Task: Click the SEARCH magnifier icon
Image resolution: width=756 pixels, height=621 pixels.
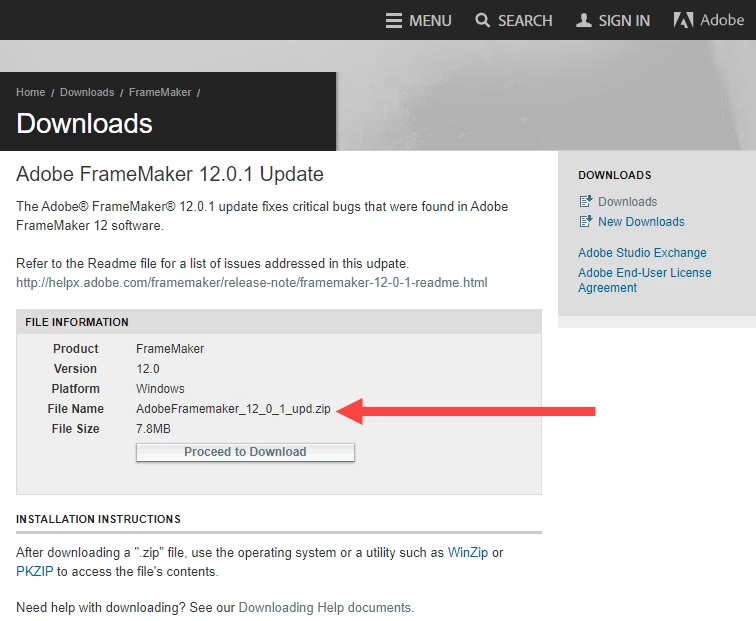Action: pos(482,20)
